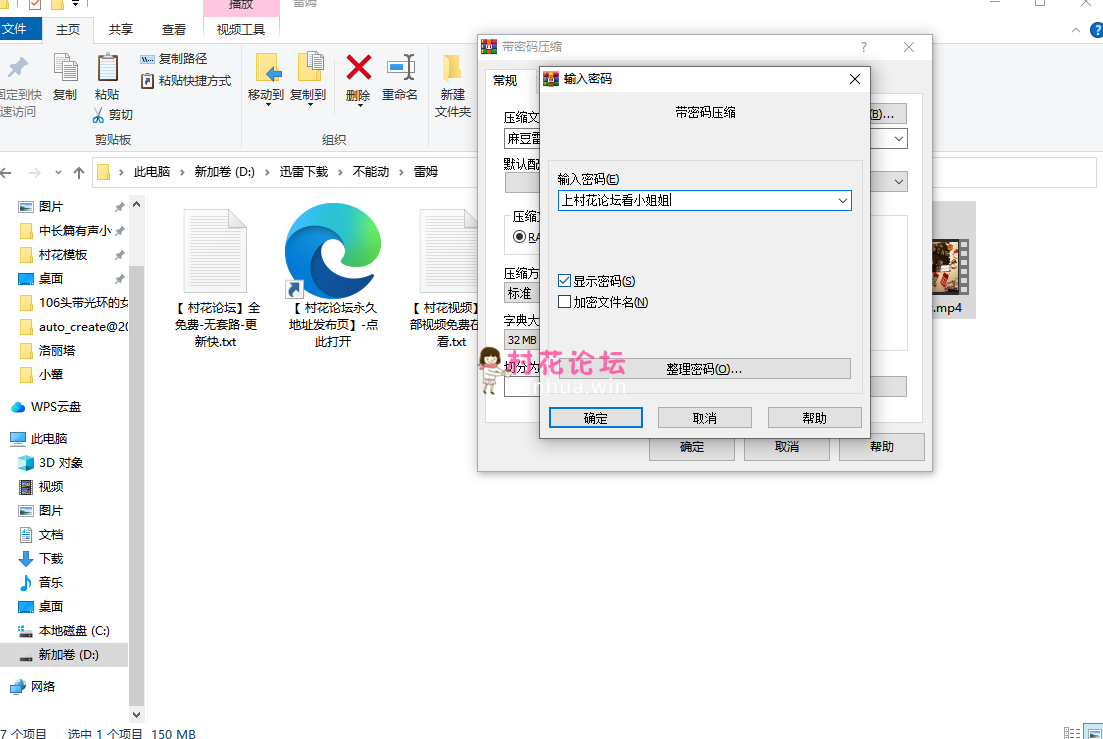Uncheck 显示密码 checkbox
This screenshot has height=739, width=1103.
pos(564,281)
